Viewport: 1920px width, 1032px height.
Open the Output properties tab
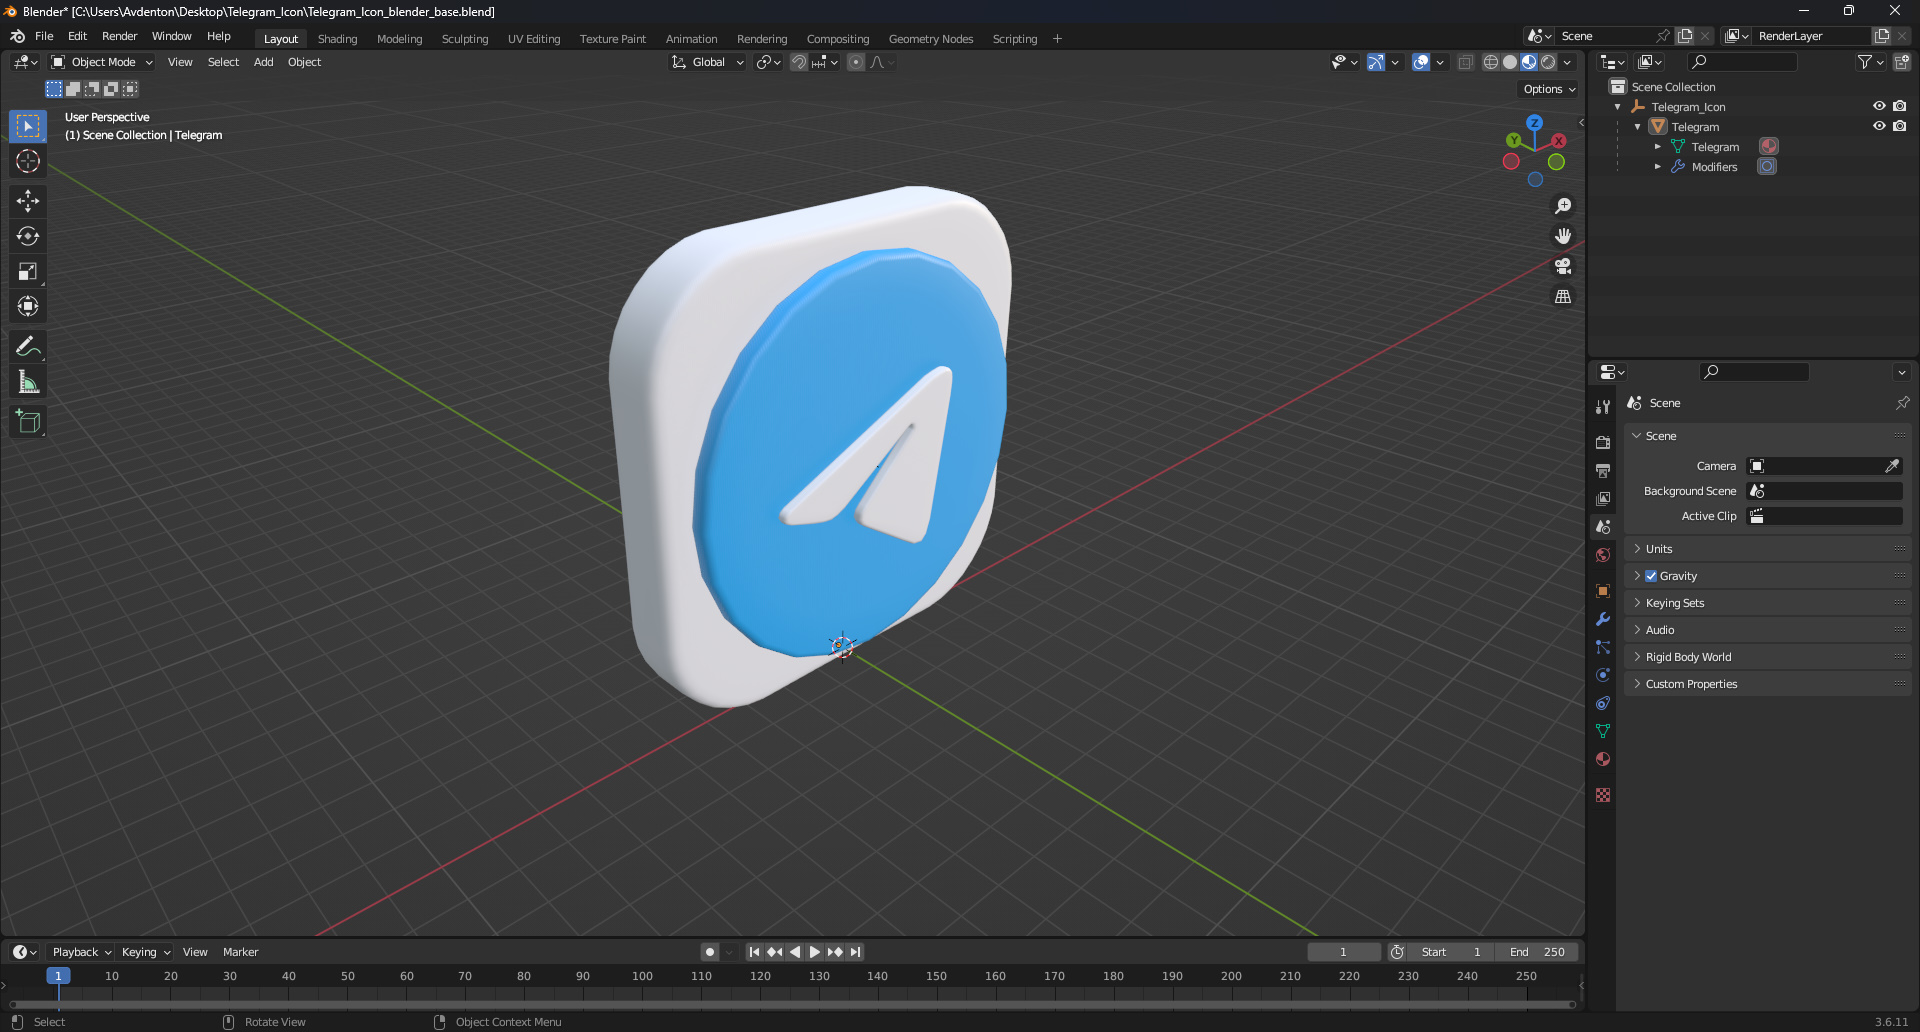pyautogui.click(x=1603, y=470)
